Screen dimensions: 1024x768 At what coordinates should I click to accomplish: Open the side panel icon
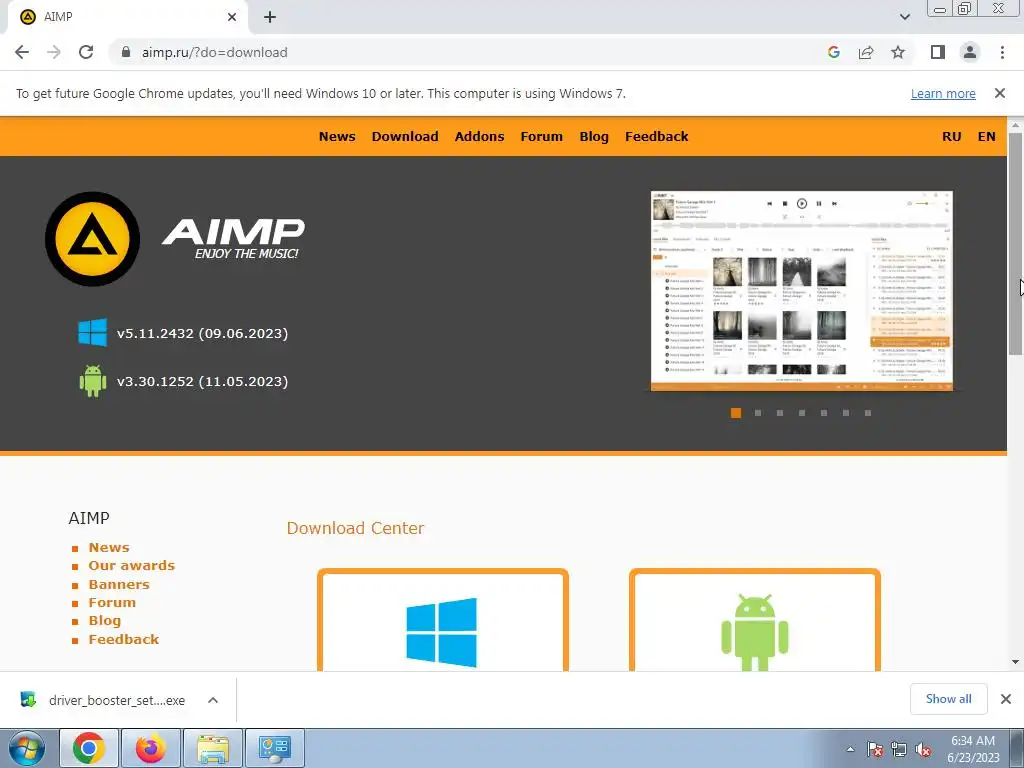938,52
